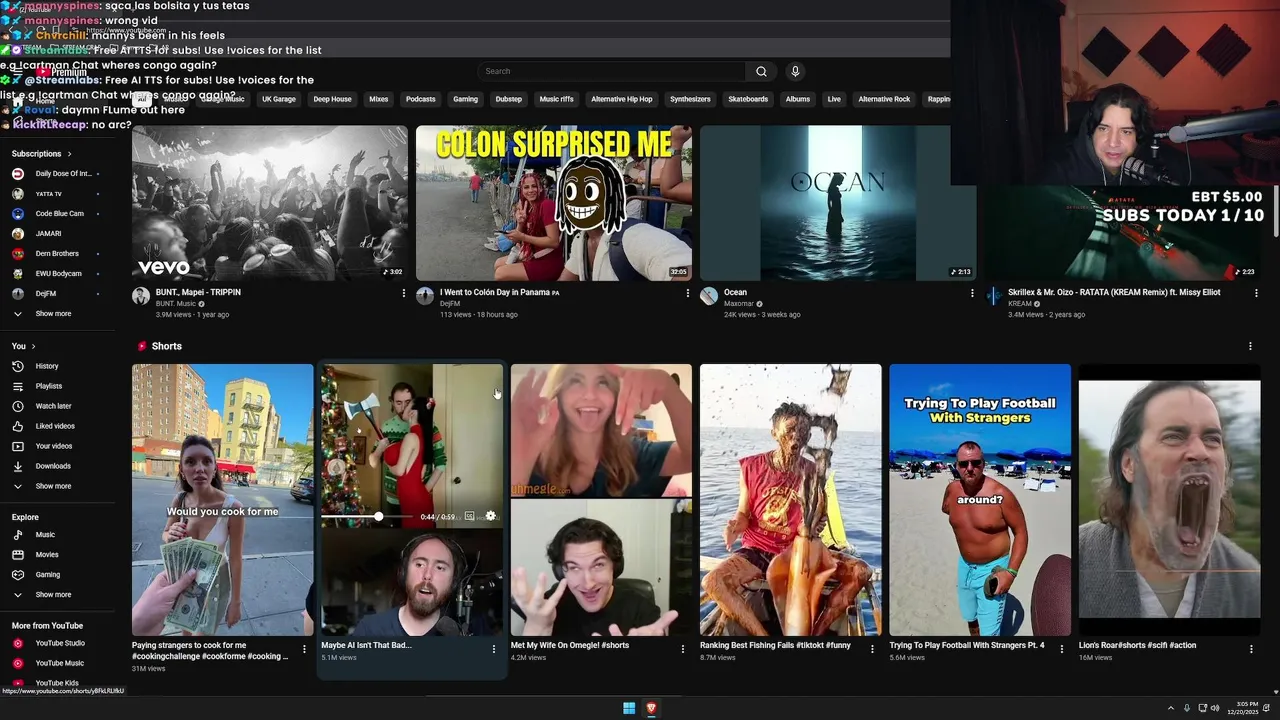Open Watch later list
The width and height of the screenshot is (1280, 720).
coord(53,406)
